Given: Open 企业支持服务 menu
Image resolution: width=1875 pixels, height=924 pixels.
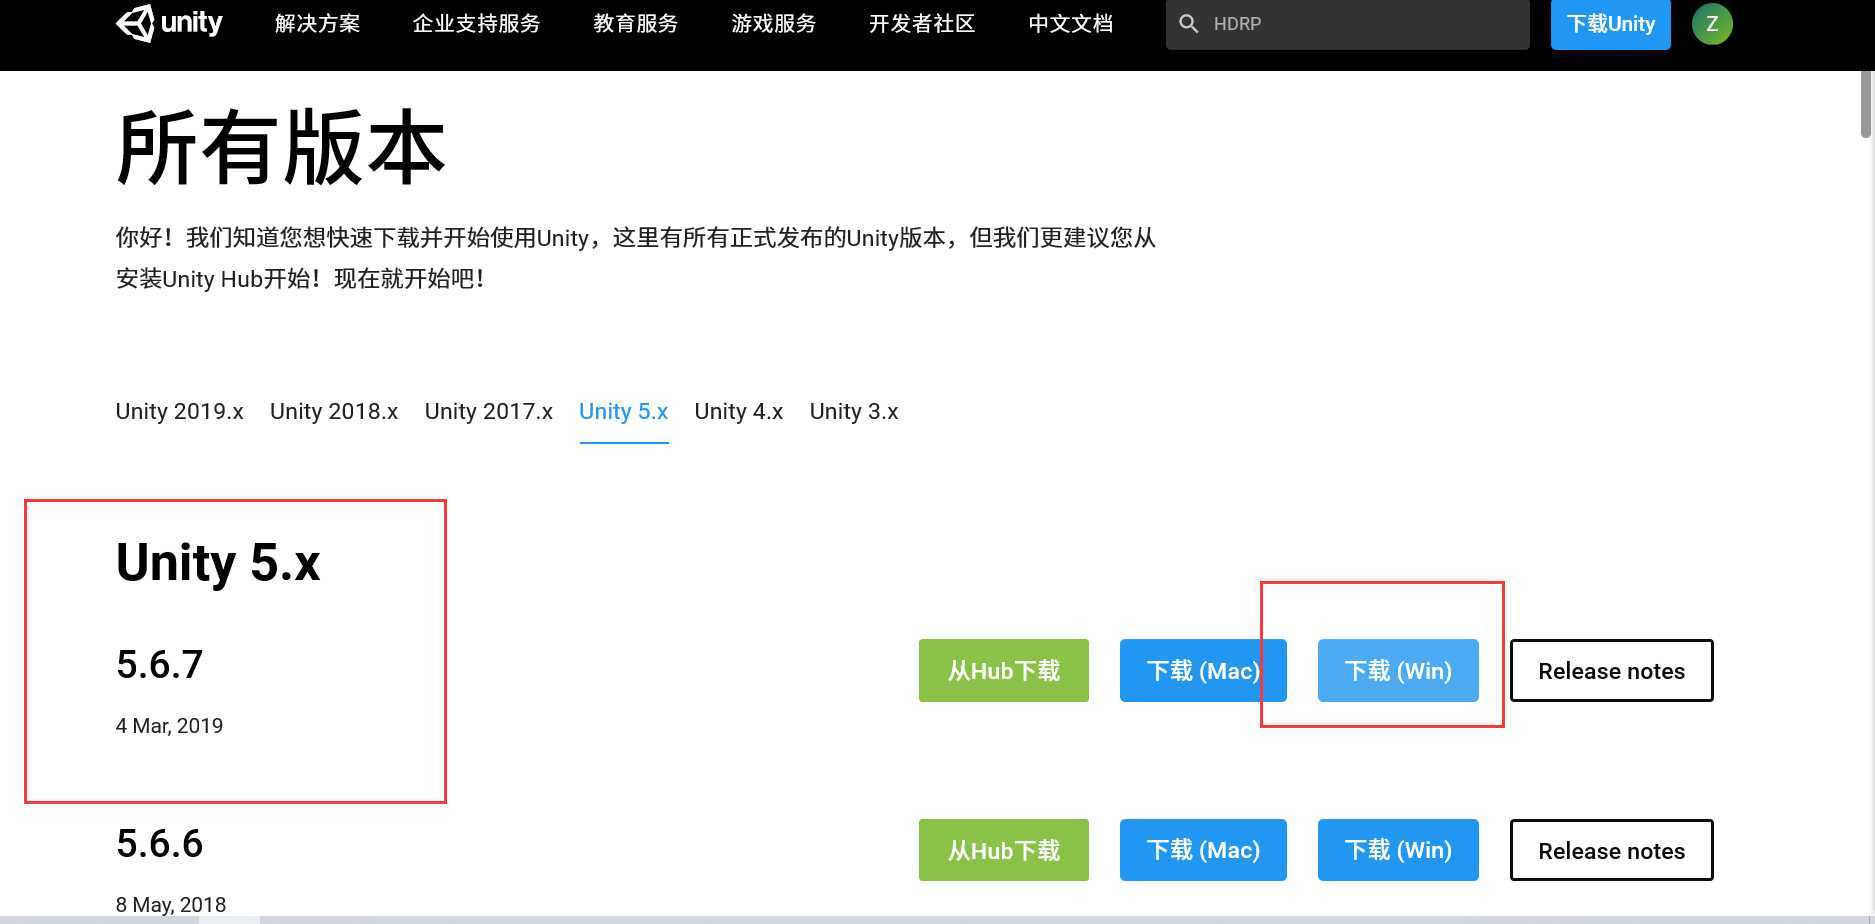Looking at the screenshot, I should [476, 24].
